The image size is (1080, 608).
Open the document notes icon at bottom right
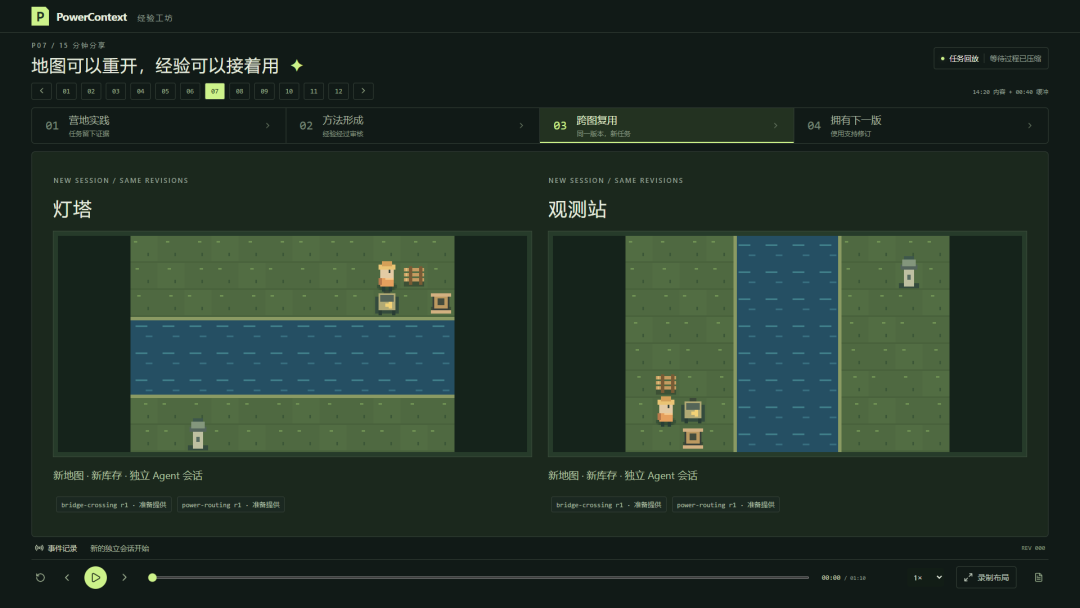[x=1039, y=578]
